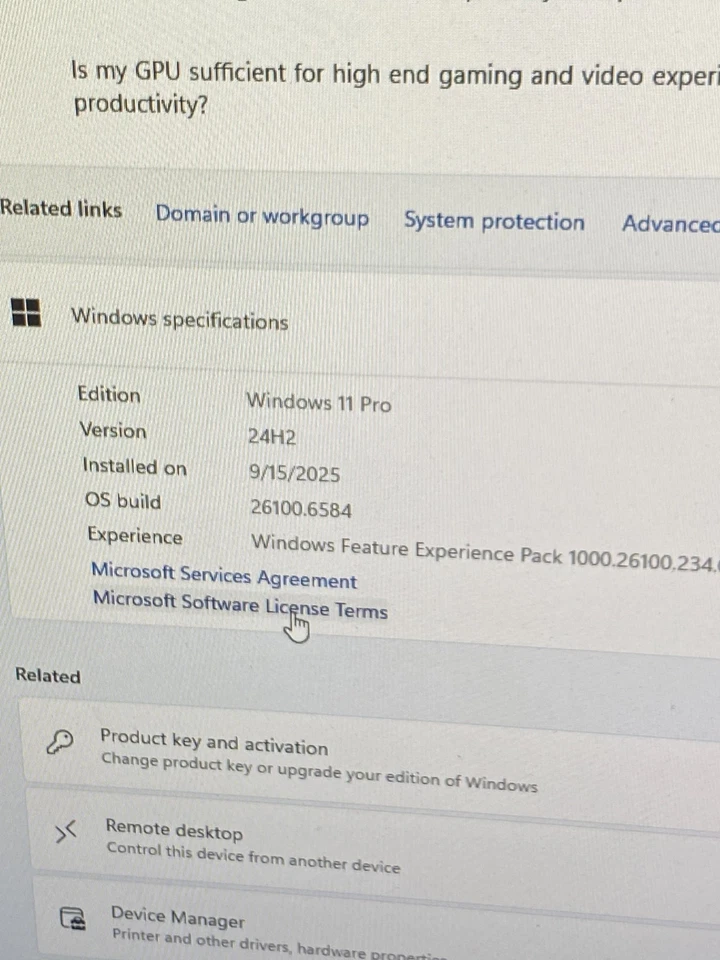Launch Device Manager from Related list
Viewport: 720px width, 960px height.
pyautogui.click(x=377, y=924)
